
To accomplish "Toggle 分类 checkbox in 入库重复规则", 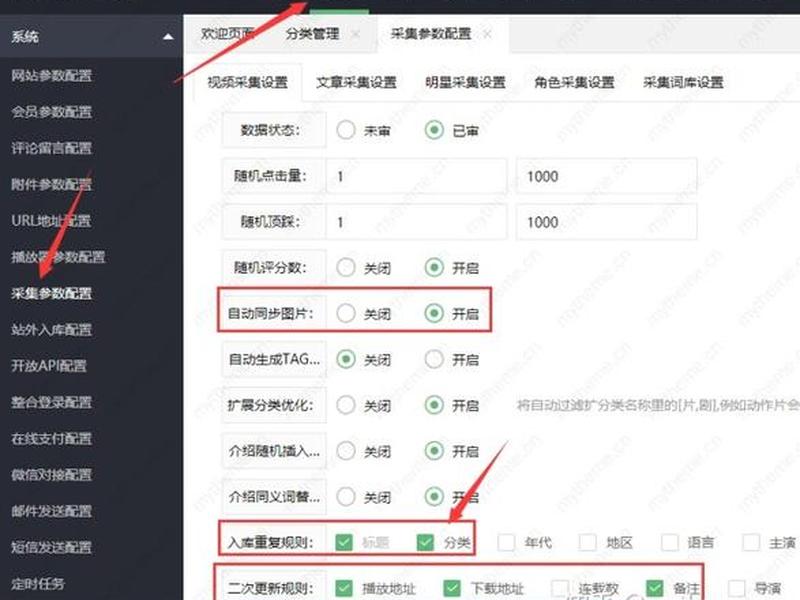I will point(425,542).
